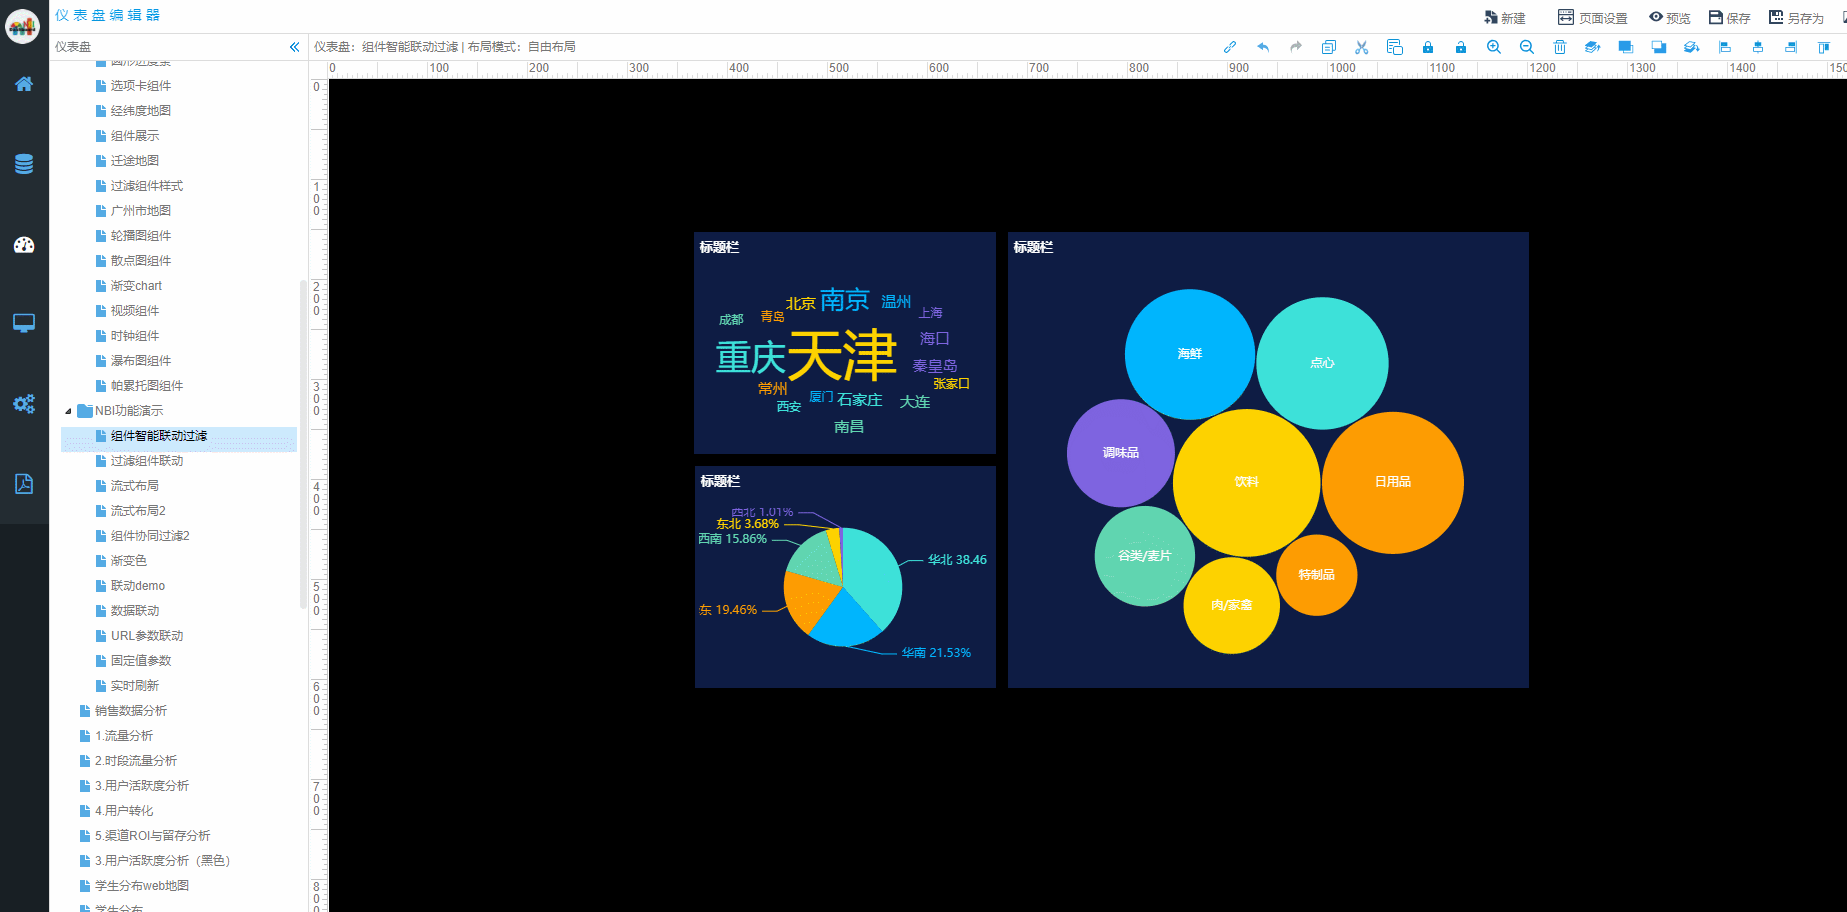Open 经纬度地图 dashboard
1847x912 pixels.
click(x=141, y=111)
